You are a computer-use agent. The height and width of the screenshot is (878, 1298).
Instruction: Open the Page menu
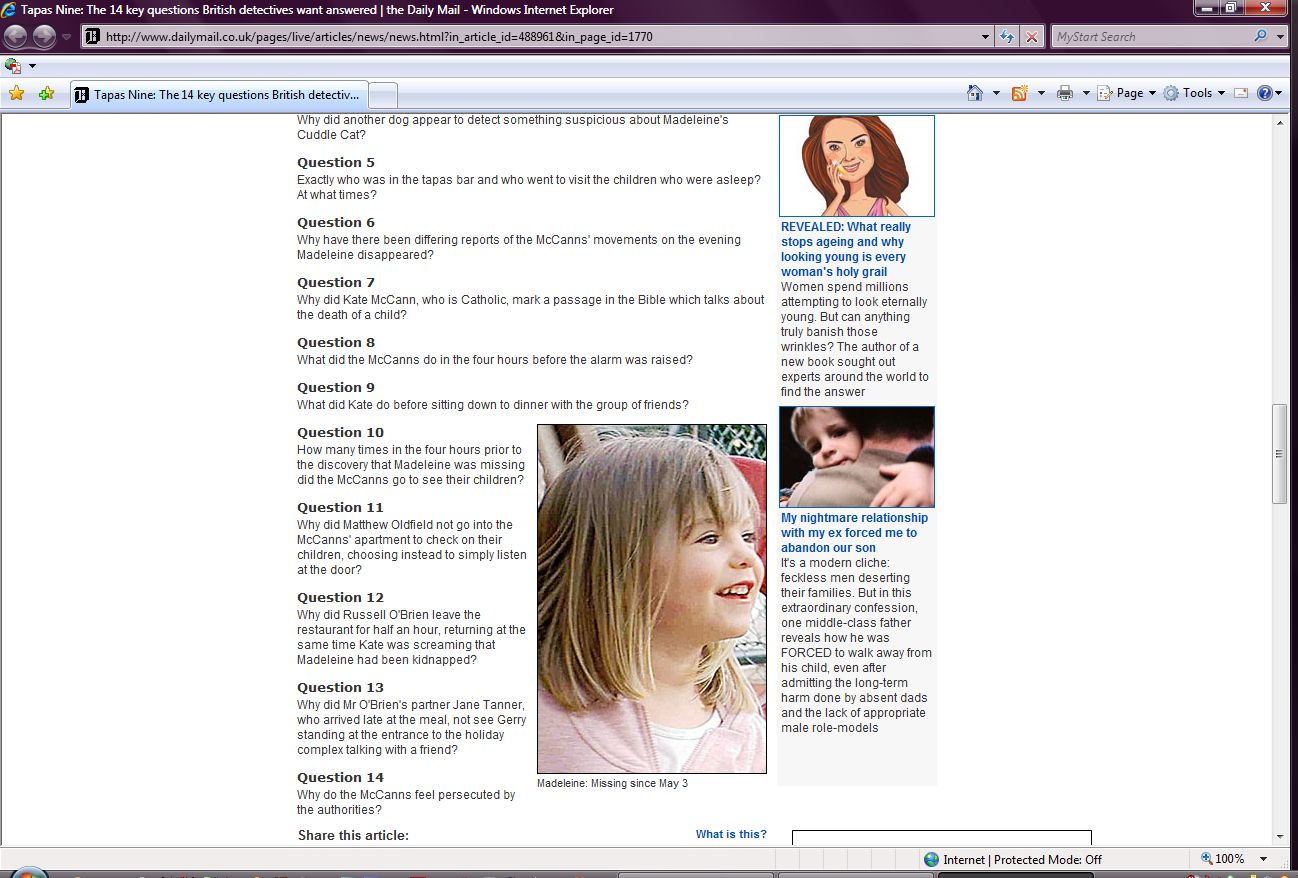[1129, 93]
